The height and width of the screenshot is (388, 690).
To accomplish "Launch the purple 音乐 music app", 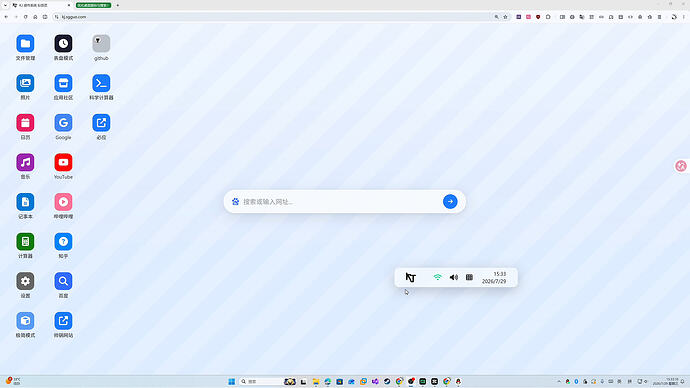I will pyautogui.click(x=25, y=162).
